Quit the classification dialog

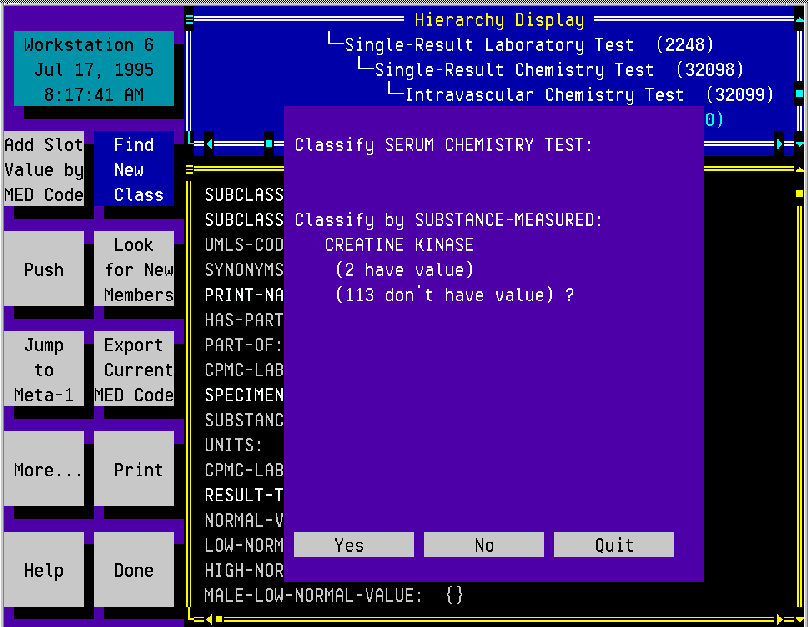pos(614,545)
